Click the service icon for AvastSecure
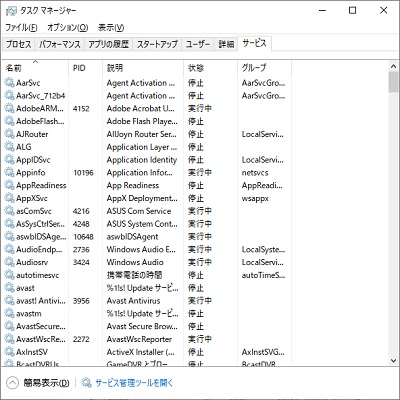400x400 pixels. [x=9, y=326]
